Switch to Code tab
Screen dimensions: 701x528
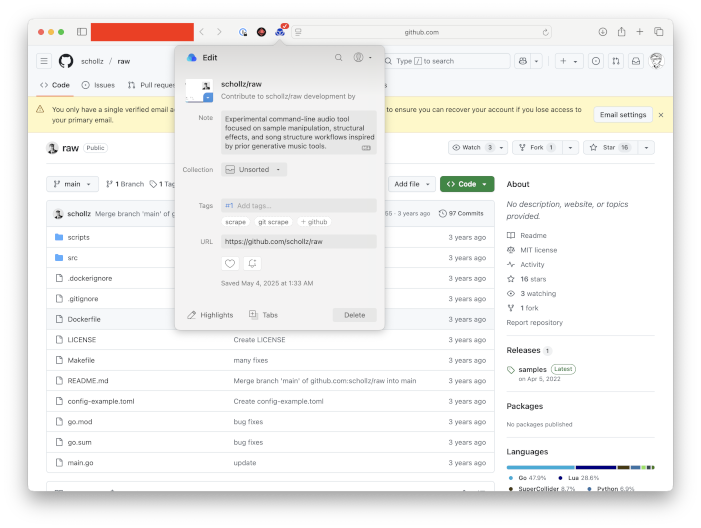[55, 85]
